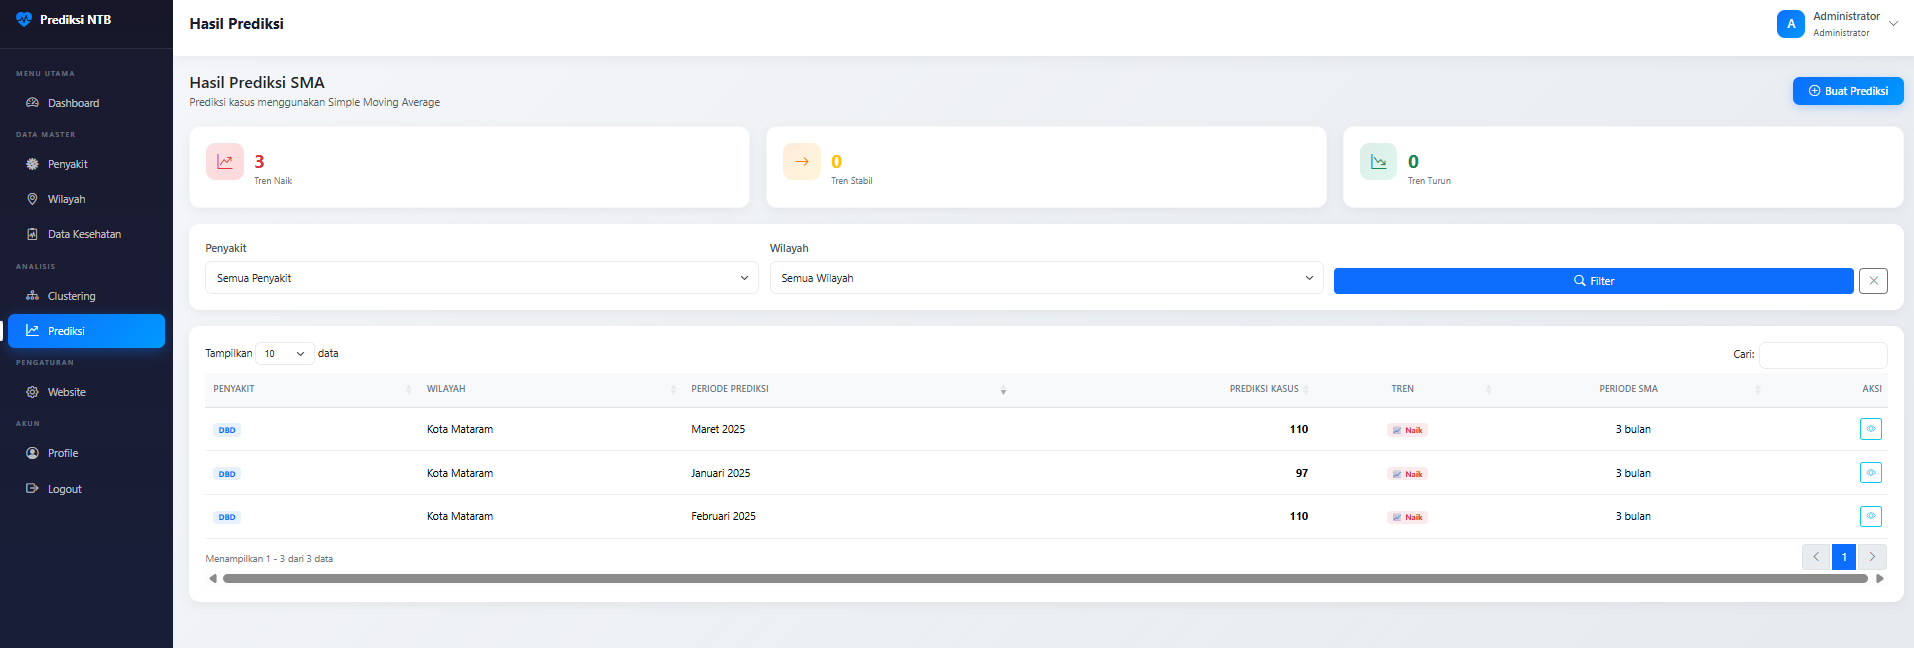Click the value 97 in Prediksi Kasus
Screen dimensions: 1914x648
(x=1301, y=473)
